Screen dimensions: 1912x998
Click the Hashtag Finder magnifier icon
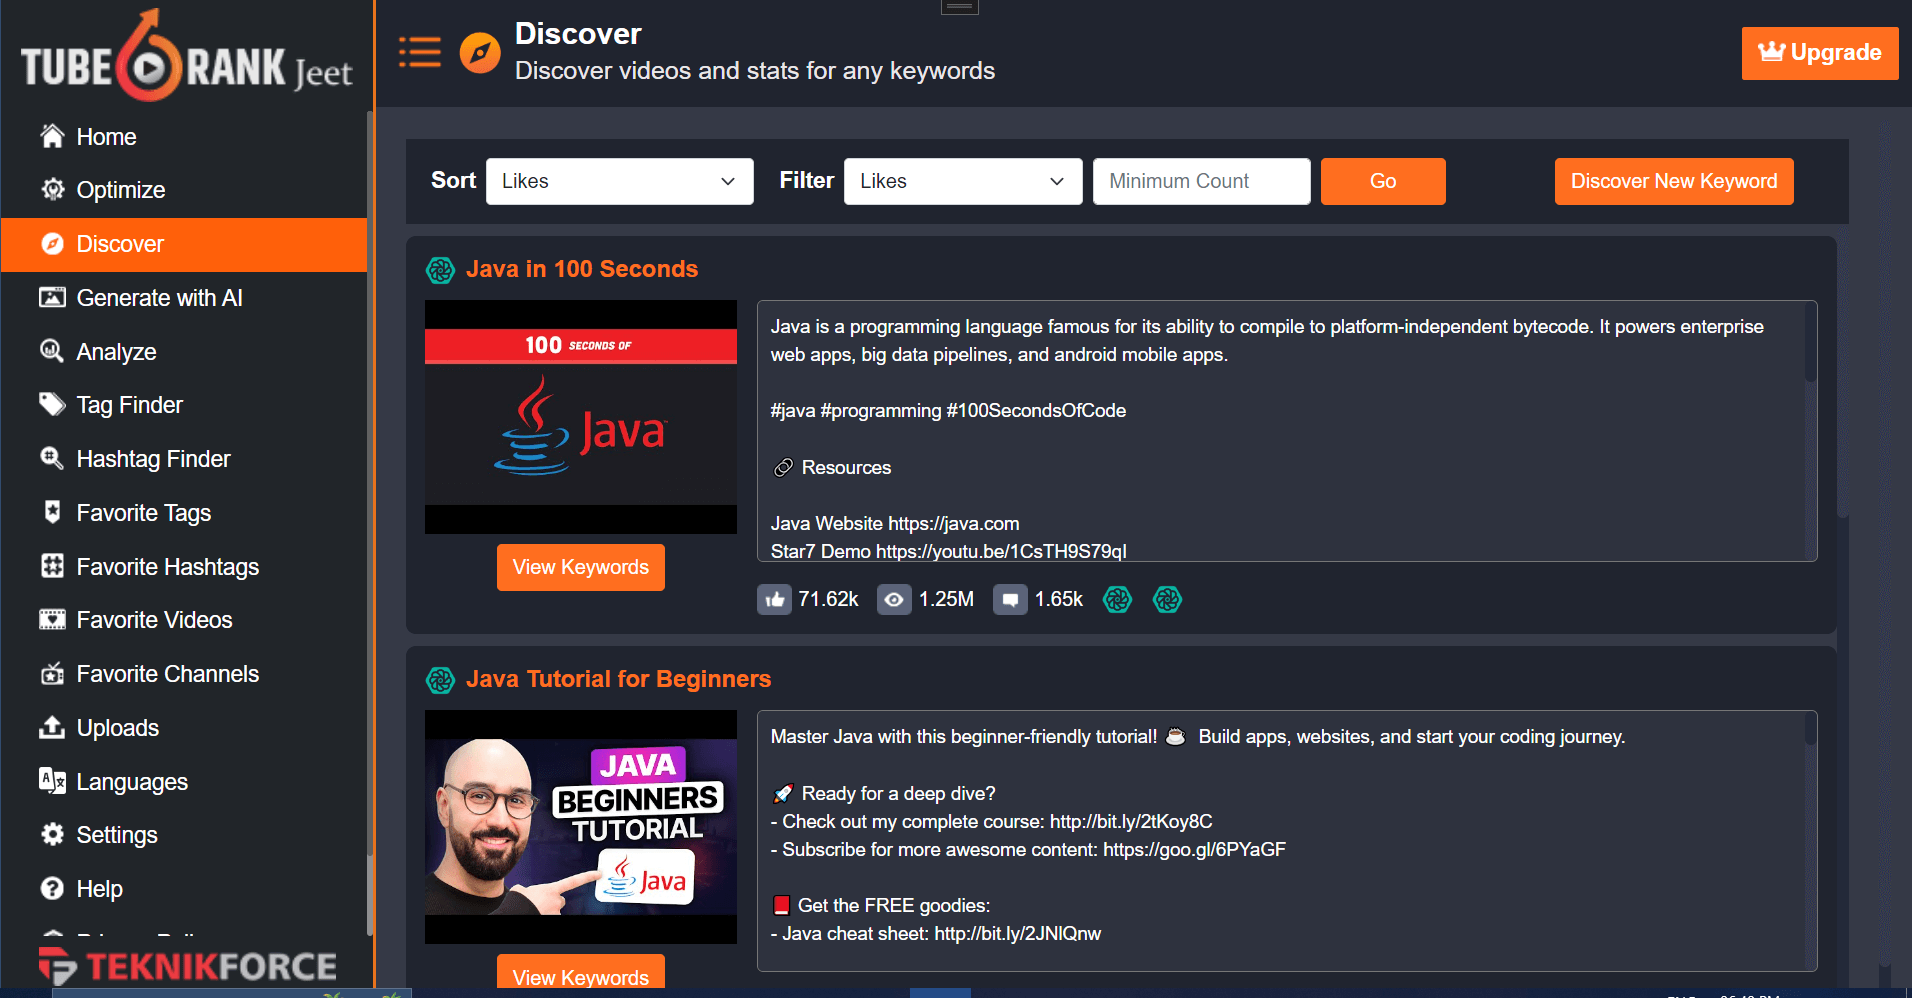click(x=52, y=458)
